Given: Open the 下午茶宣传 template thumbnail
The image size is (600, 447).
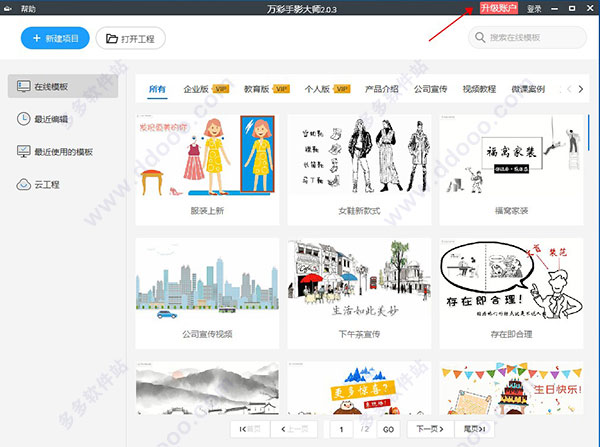Looking at the screenshot, I should click(x=359, y=279).
